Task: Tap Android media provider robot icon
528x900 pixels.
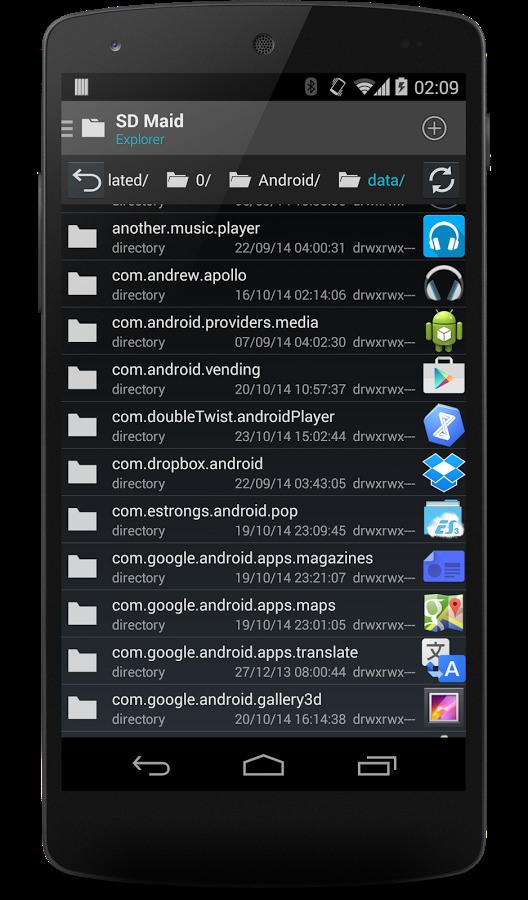Action: [x=444, y=331]
